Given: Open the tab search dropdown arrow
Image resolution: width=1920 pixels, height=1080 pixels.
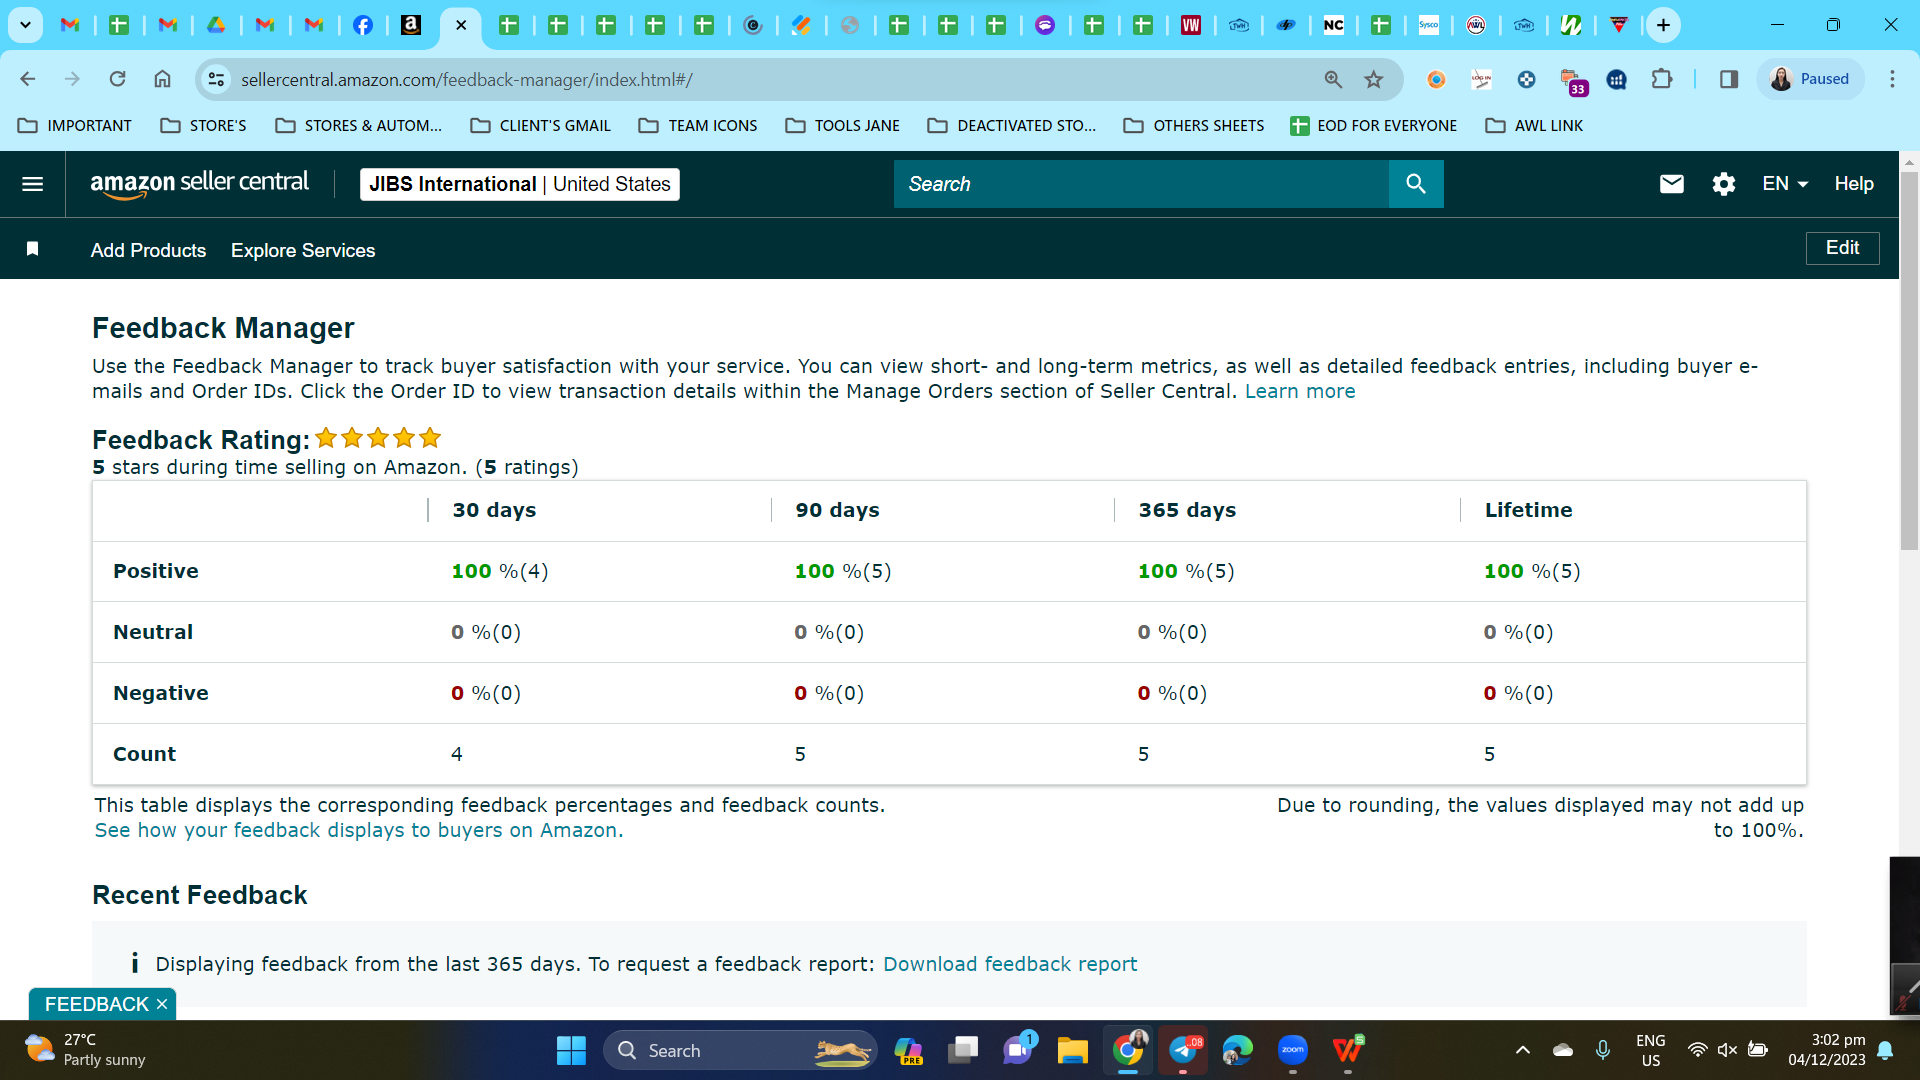Looking at the screenshot, I should coord(25,25).
